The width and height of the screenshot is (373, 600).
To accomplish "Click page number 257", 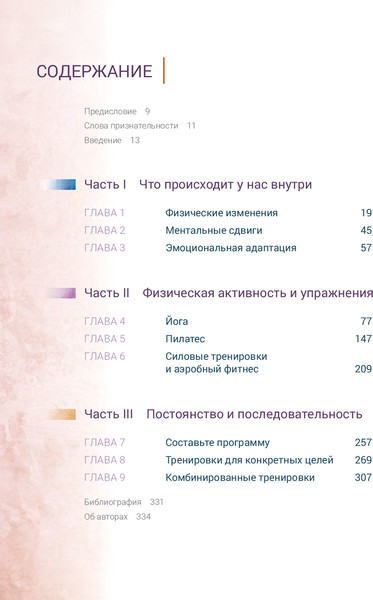I will pos(363,442).
